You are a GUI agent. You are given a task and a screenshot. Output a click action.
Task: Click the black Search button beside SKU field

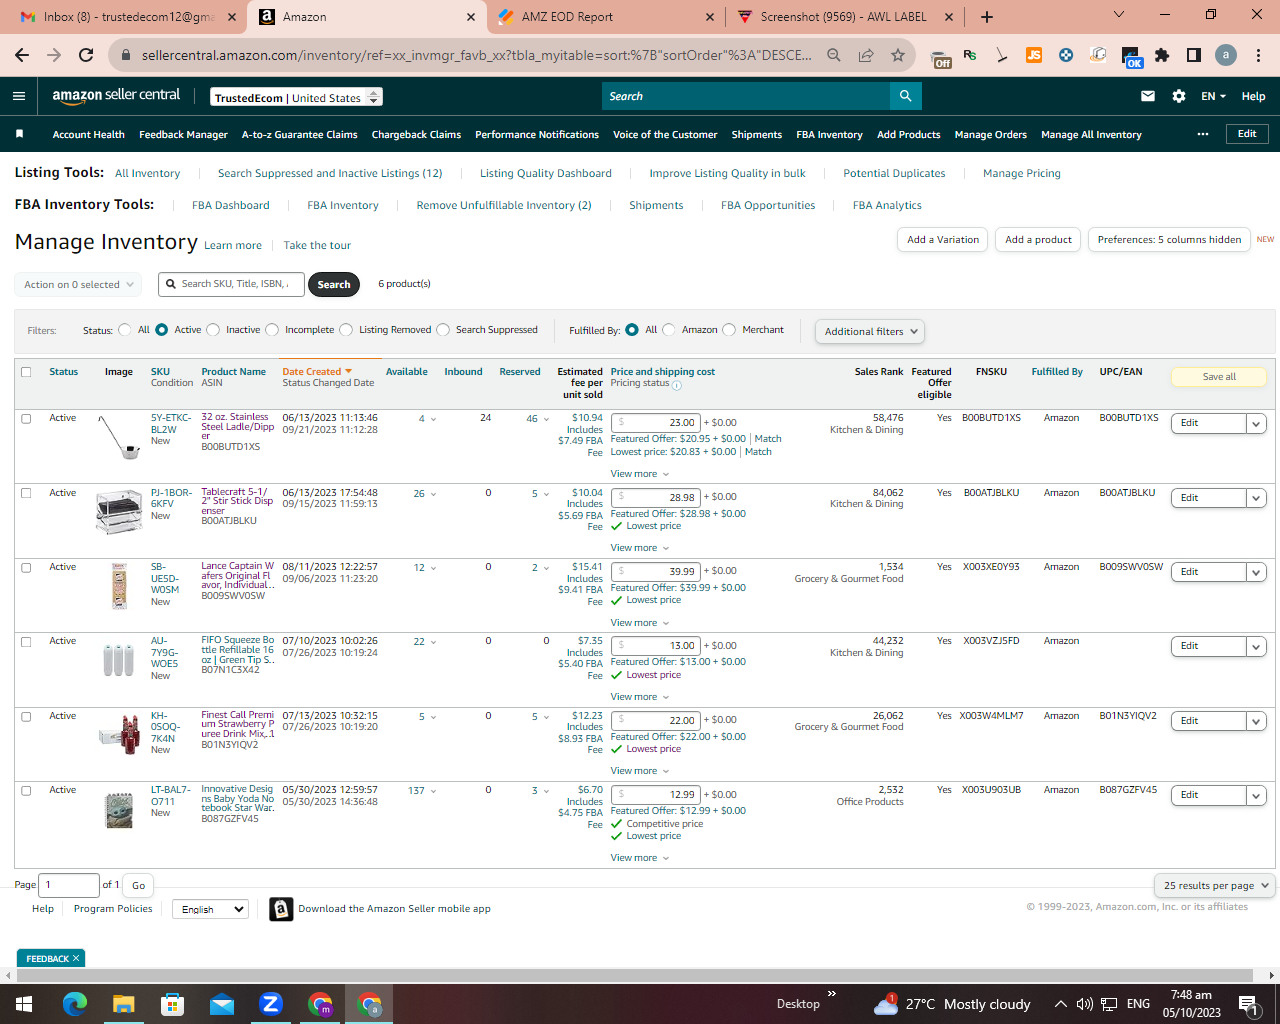(333, 285)
